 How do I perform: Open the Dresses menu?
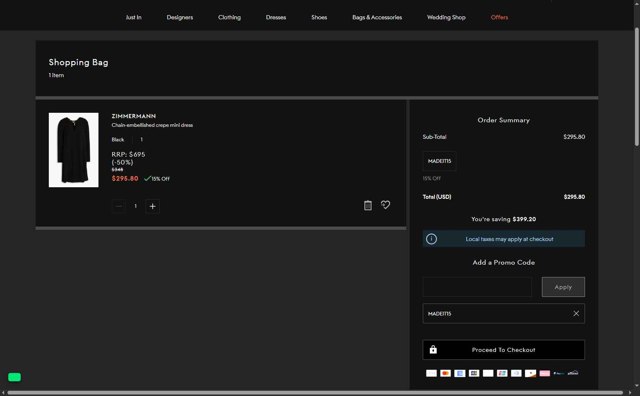pos(276,17)
